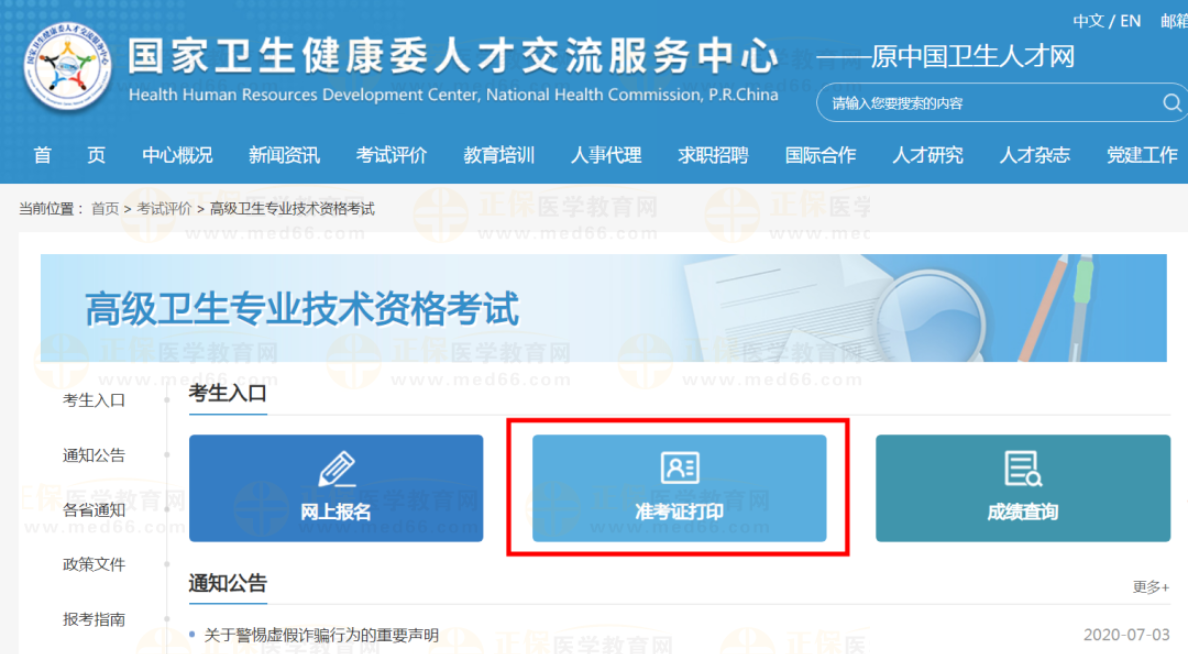Open the 关于警惕虚假诈骗行为的重要声明 notice

(321, 635)
